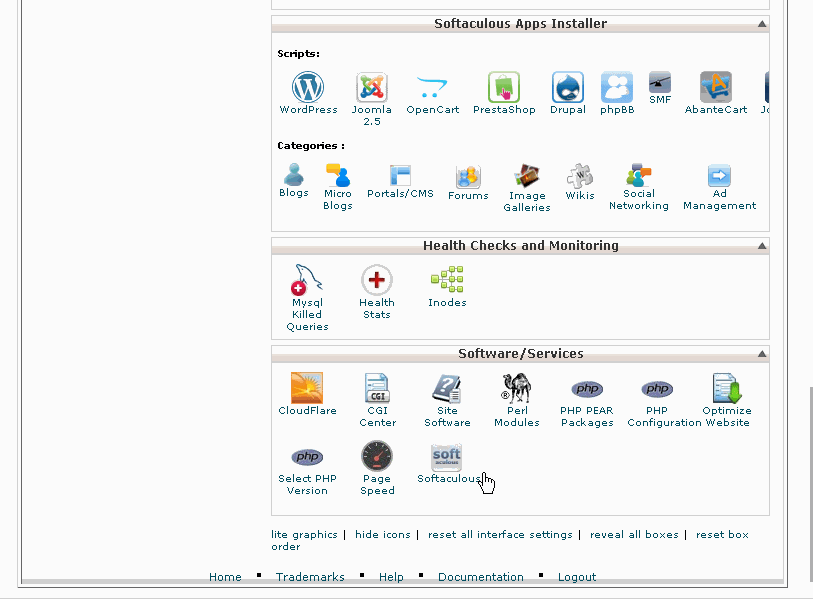View the Health Stats icon

[376, 280]
